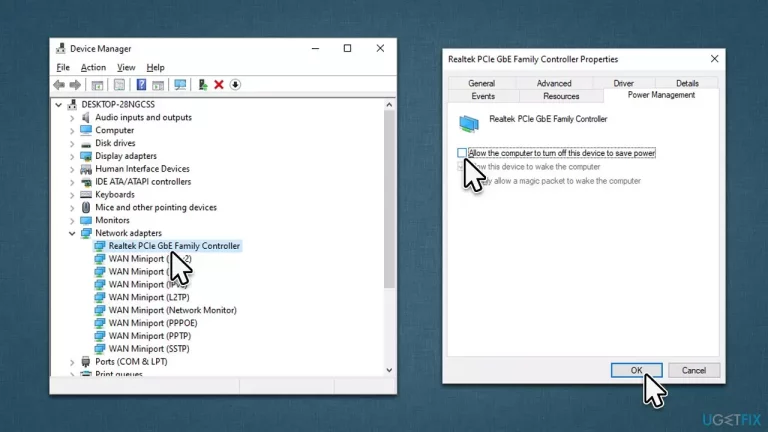Switch to the Resources tab in Properties
The height and width of the screenshot is (432, 768).
click(x=561, y=96)
